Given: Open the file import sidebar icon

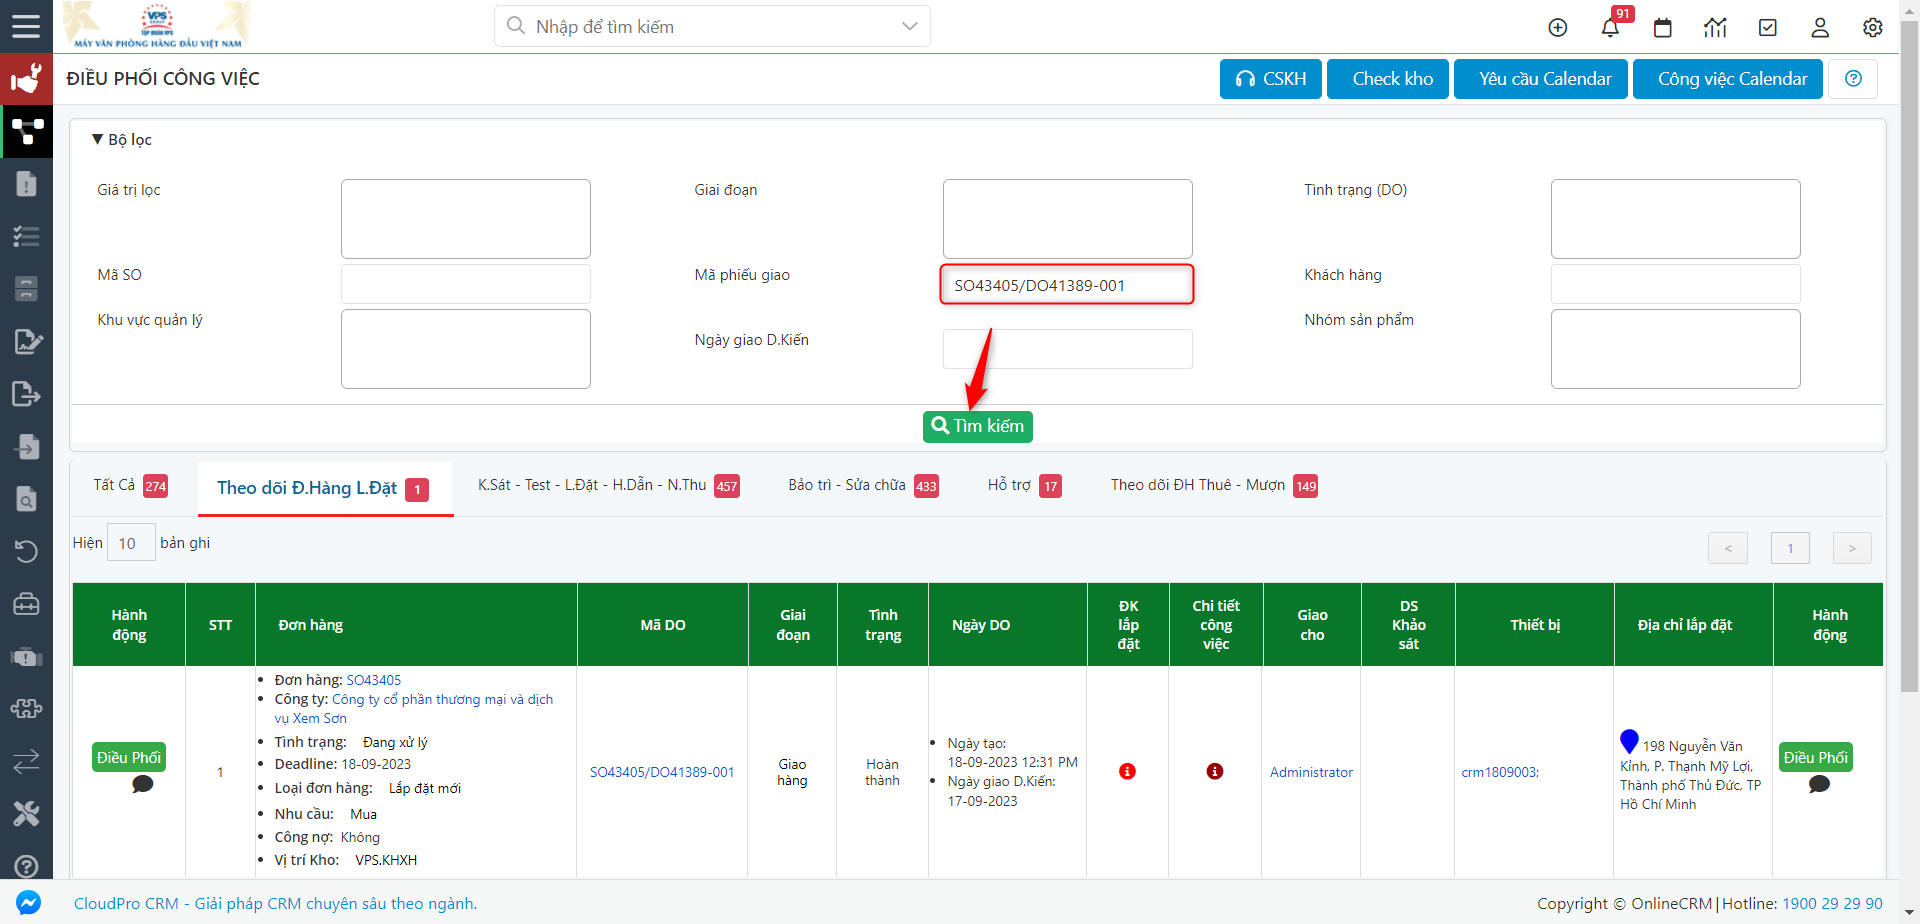Looking at the screenshot, I should tap(26, 447).
